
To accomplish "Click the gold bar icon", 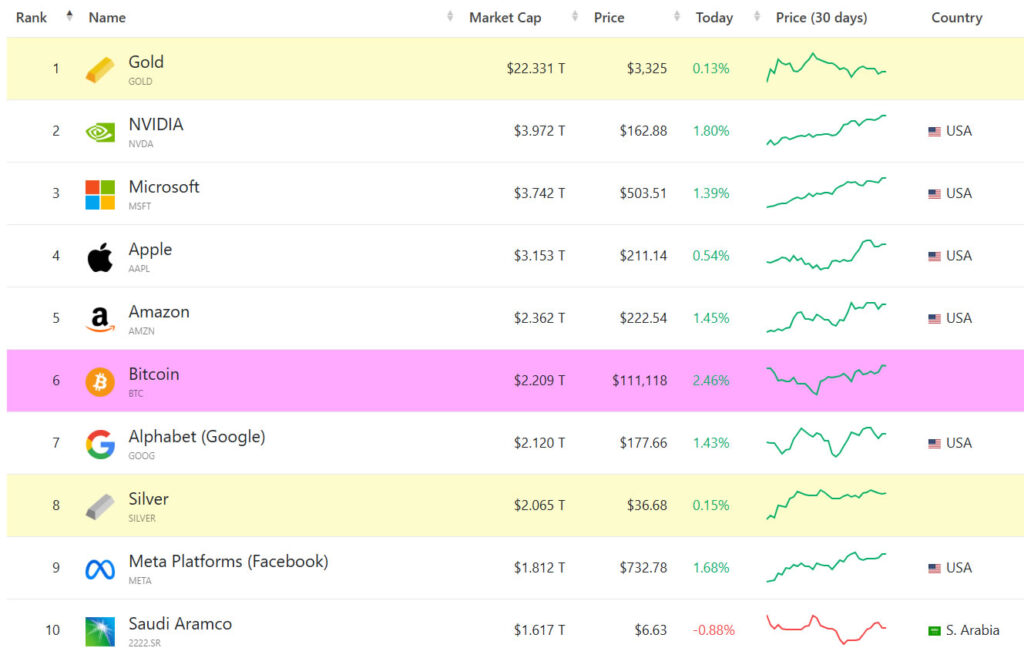I will point(100,68).
